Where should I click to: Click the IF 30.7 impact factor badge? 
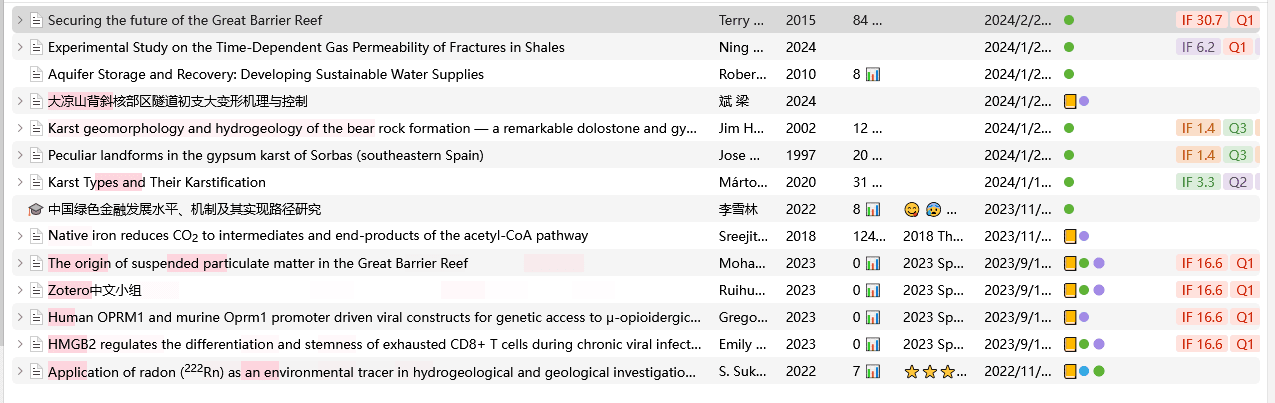coord(1202,20)
